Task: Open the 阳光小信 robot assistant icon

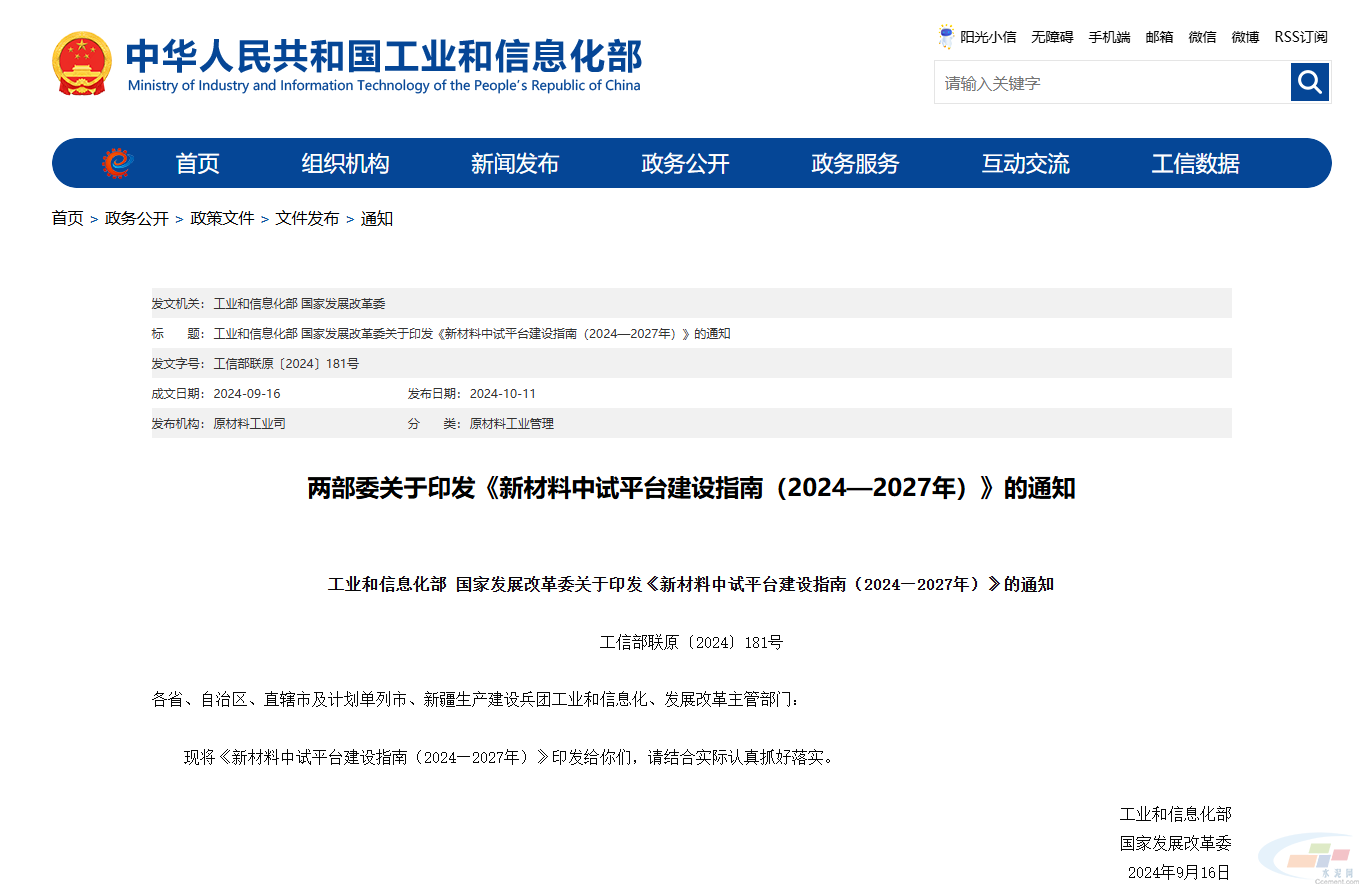Action: [x=946, y=37]
